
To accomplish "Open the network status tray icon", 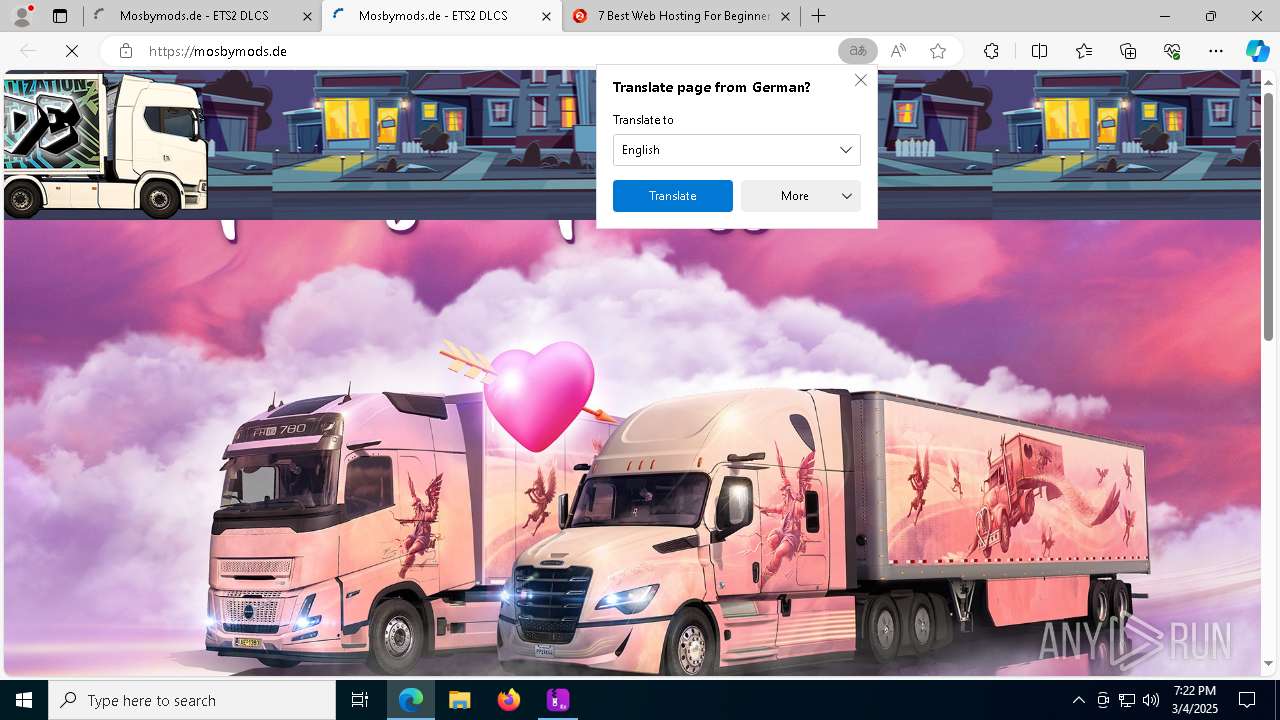I will pos(1127,700).
